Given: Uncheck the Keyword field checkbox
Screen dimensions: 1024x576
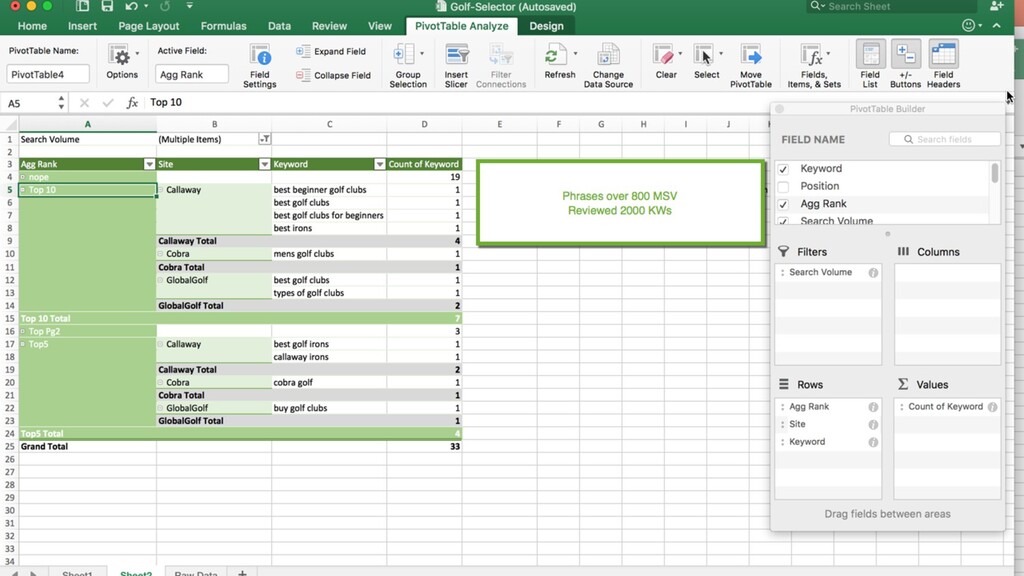Looking at the screenshot, I should tap(783, 169).
